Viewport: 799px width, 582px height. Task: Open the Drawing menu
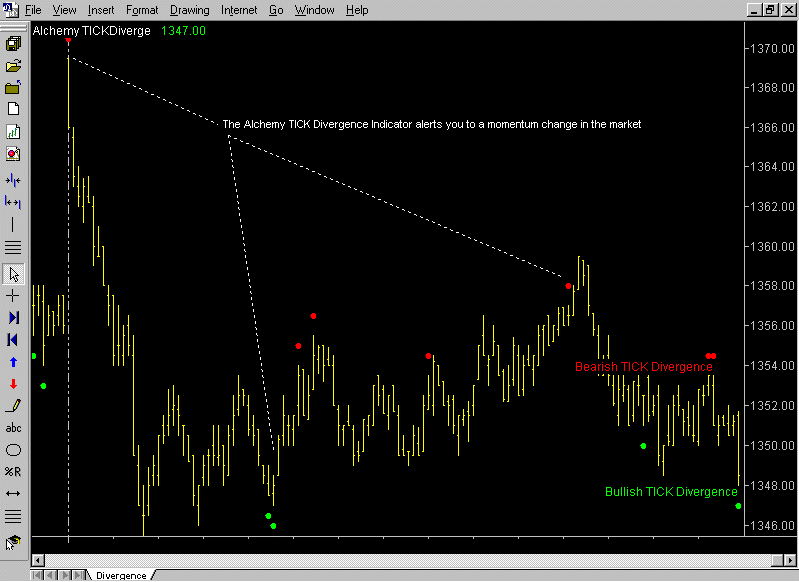190,10
